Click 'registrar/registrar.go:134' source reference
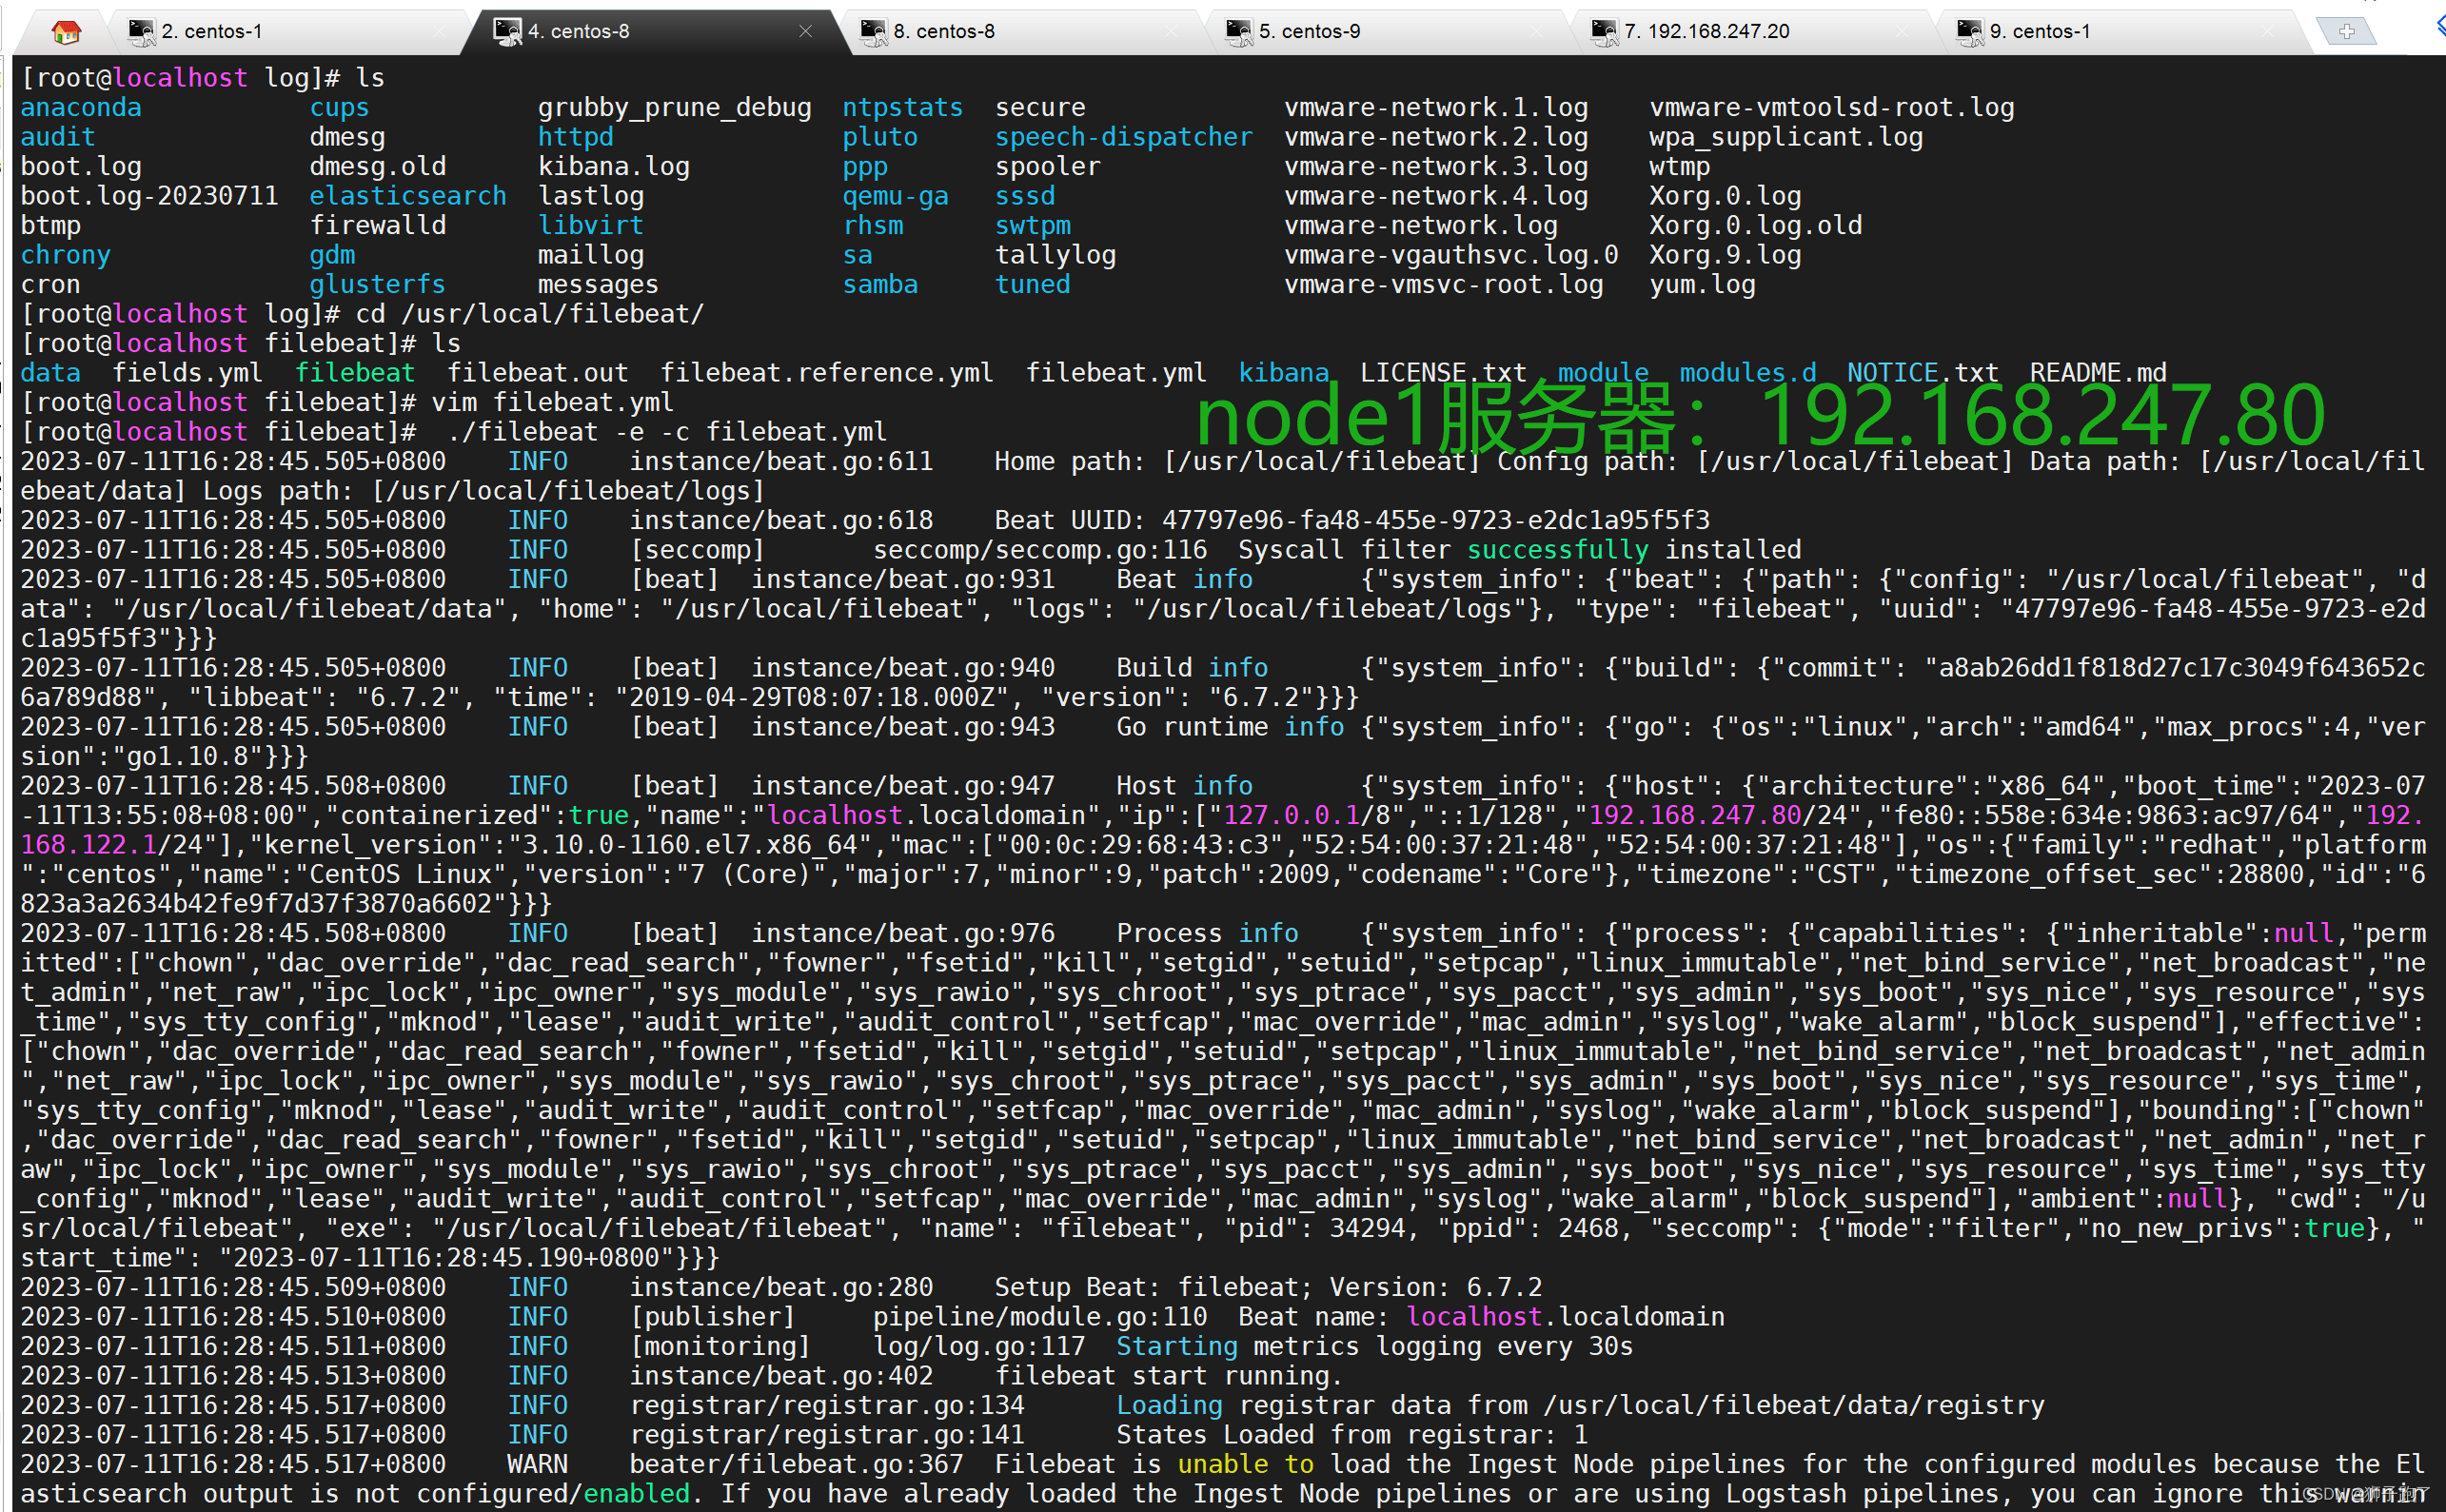 (x=827, y=1405)
